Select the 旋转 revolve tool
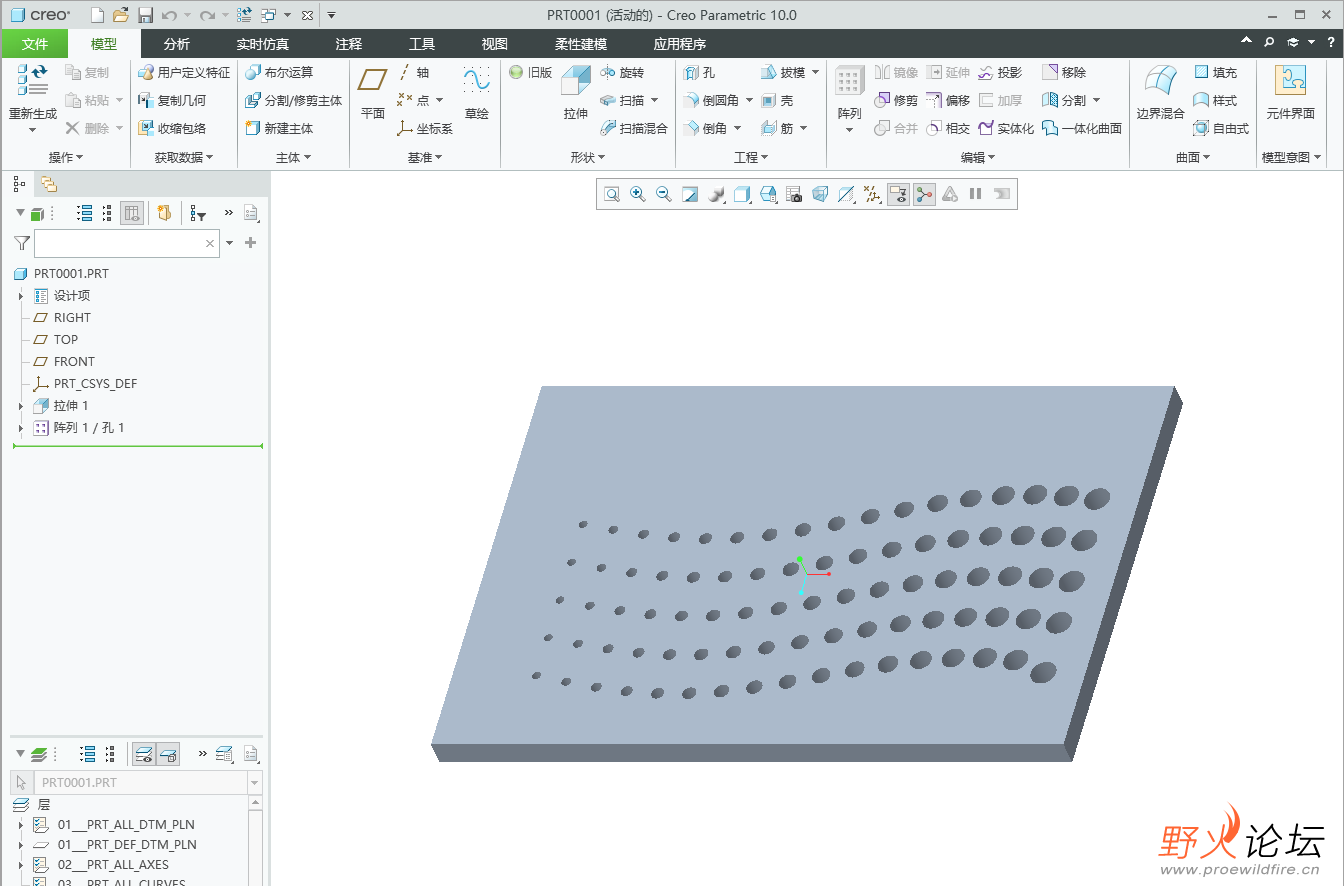The image size is (1344, 886). click(x=622, y=73)
